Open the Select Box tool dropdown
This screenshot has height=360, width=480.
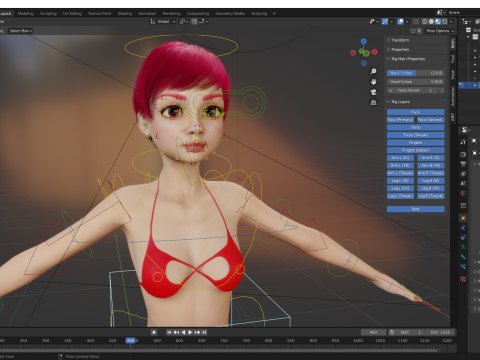click(21, 31)
